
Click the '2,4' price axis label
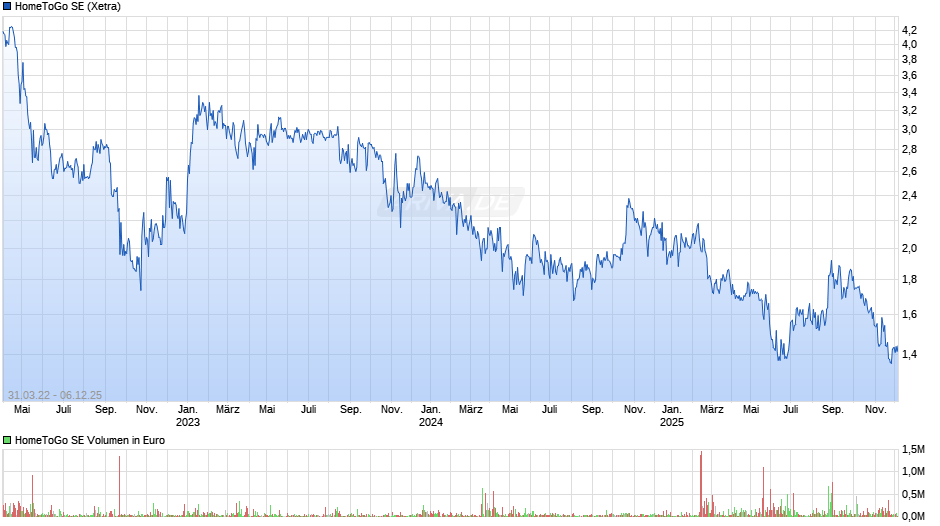click(909, 196)
